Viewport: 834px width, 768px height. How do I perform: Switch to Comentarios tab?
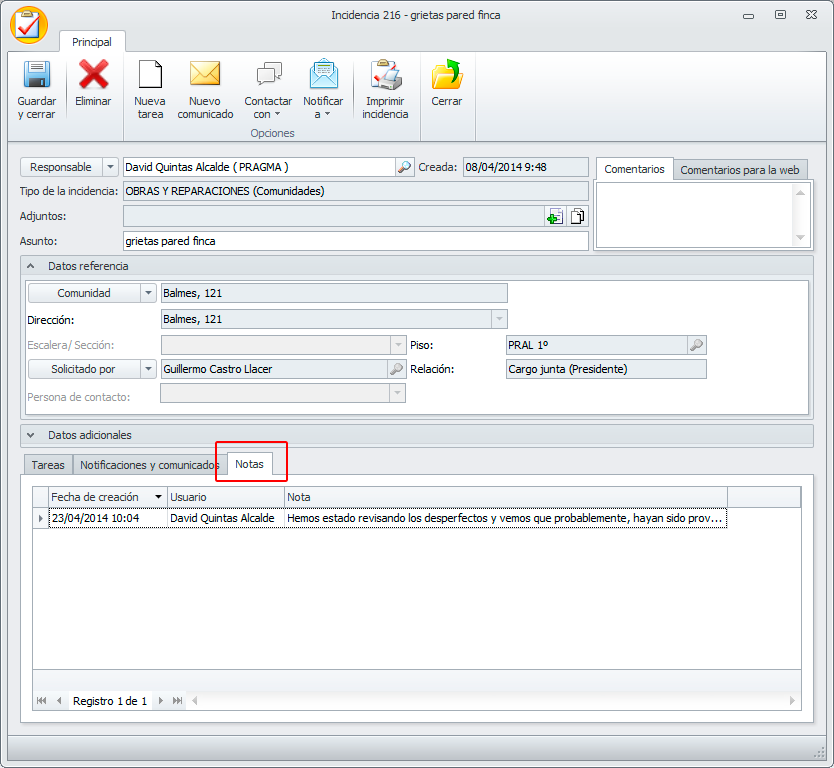634,169
